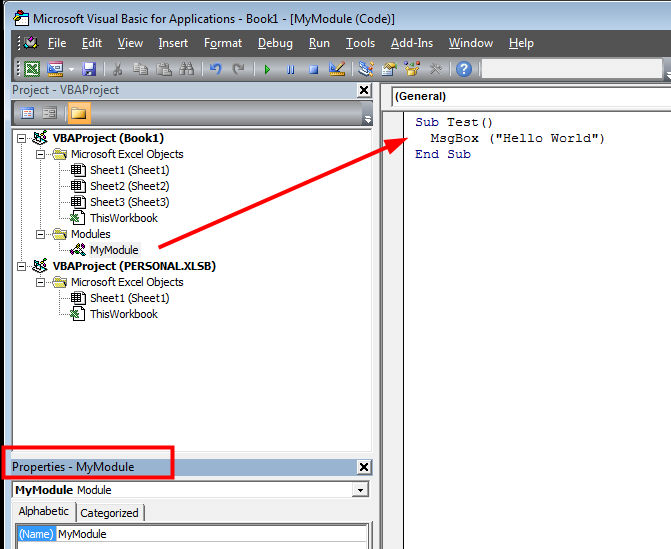671x549 pixels.
Task: Open the Tools menu
Action: [x=360, y=43]
